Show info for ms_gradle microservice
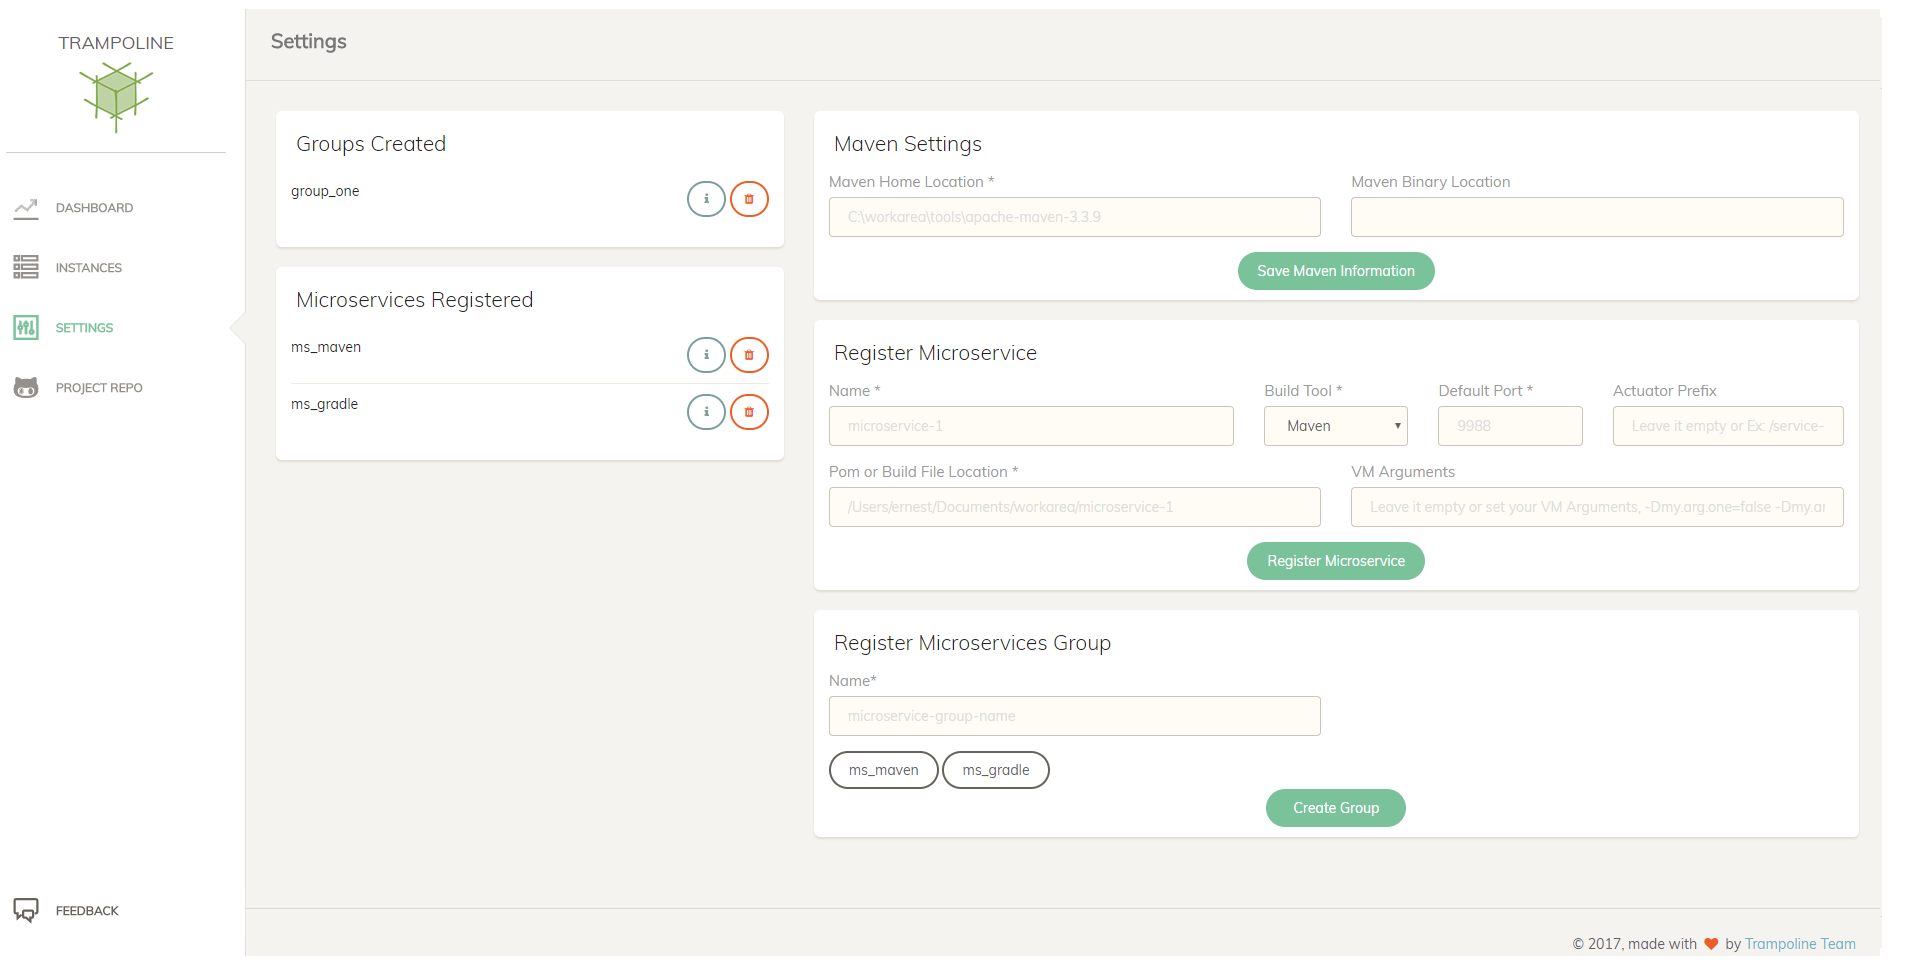 point(706,412)
